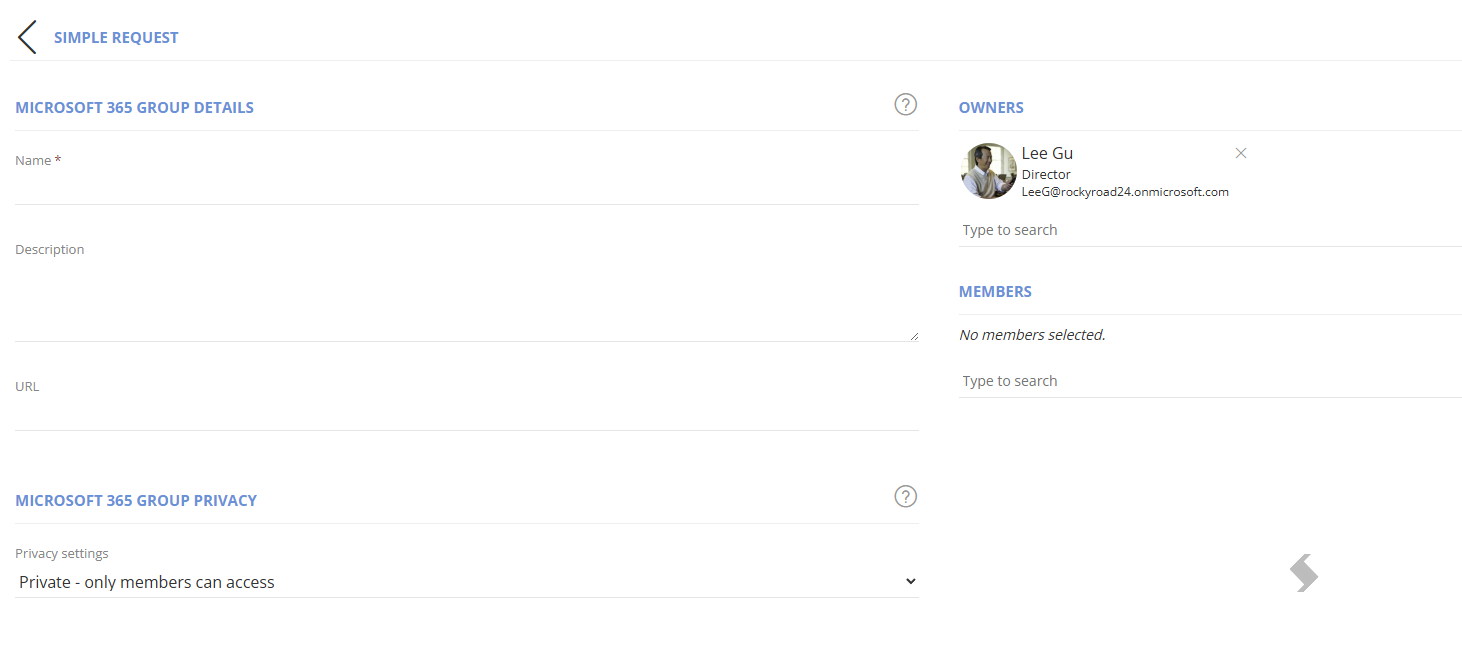Image resolution: width=1462 pixels, height=653 pixels.
Task: Click the 'No members selected.' text
Action: pos(1032,335)
